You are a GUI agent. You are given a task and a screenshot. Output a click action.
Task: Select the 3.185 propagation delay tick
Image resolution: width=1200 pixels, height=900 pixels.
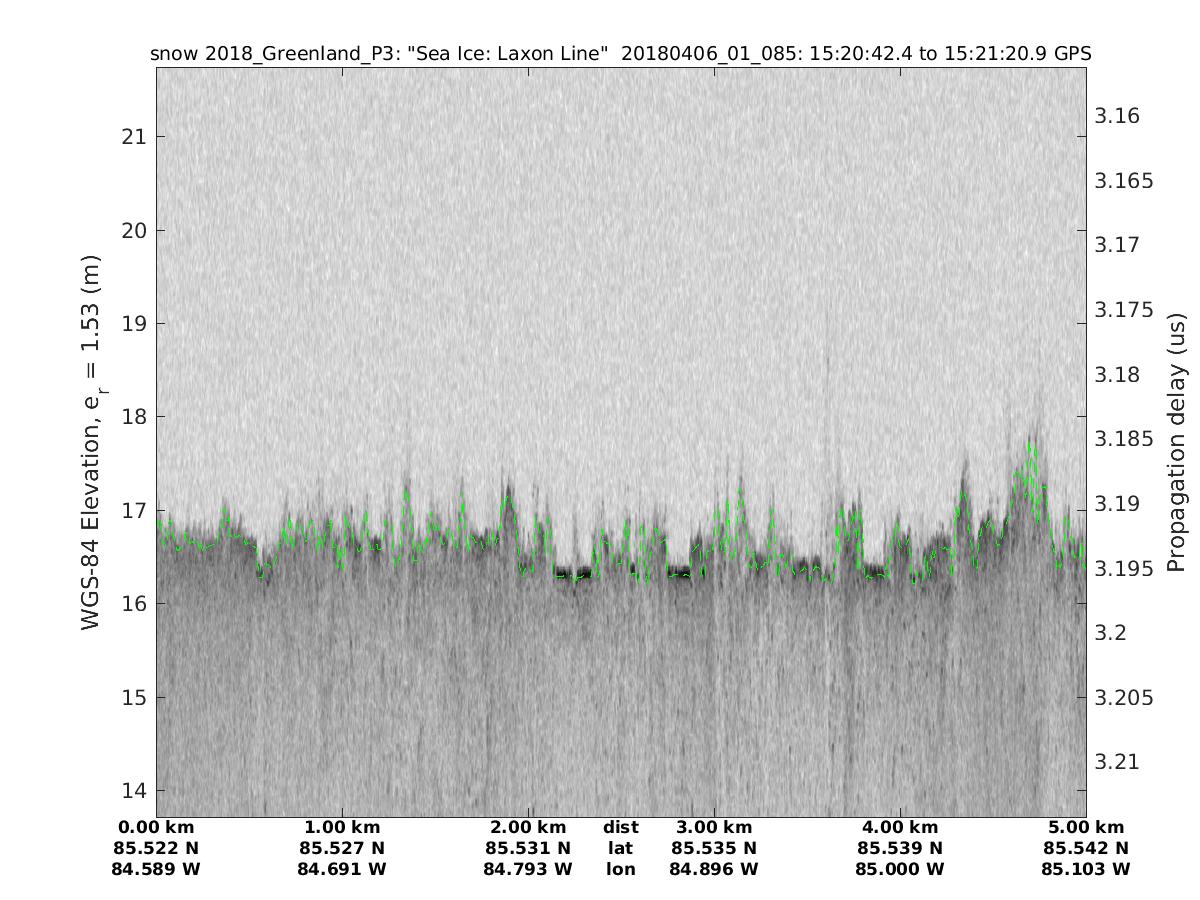pos(1124,439)
